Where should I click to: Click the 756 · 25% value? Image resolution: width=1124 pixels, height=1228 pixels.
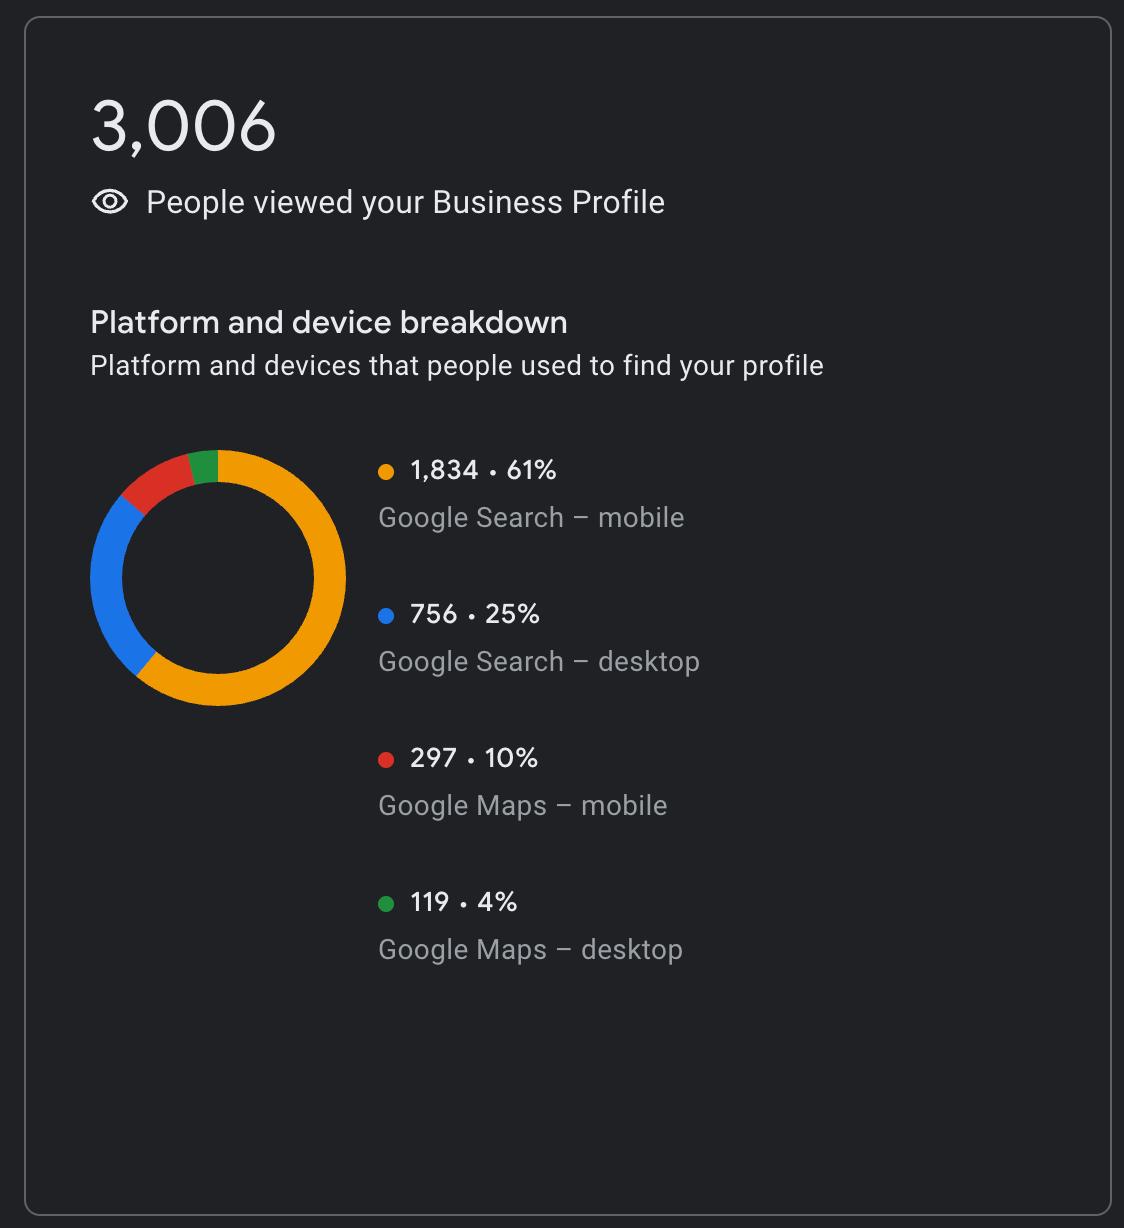[475, 614]
